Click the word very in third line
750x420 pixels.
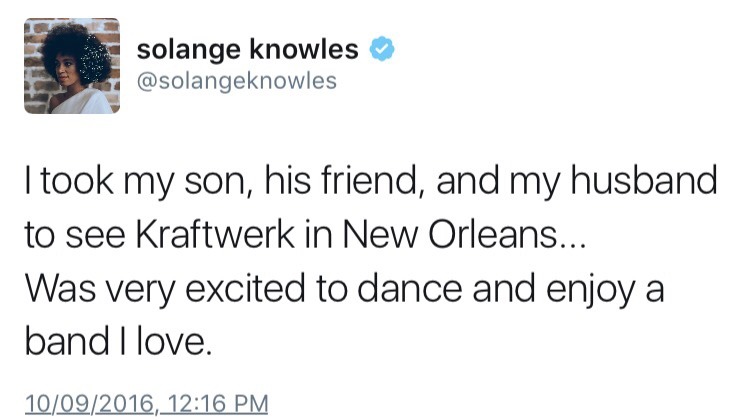point(140,293)
